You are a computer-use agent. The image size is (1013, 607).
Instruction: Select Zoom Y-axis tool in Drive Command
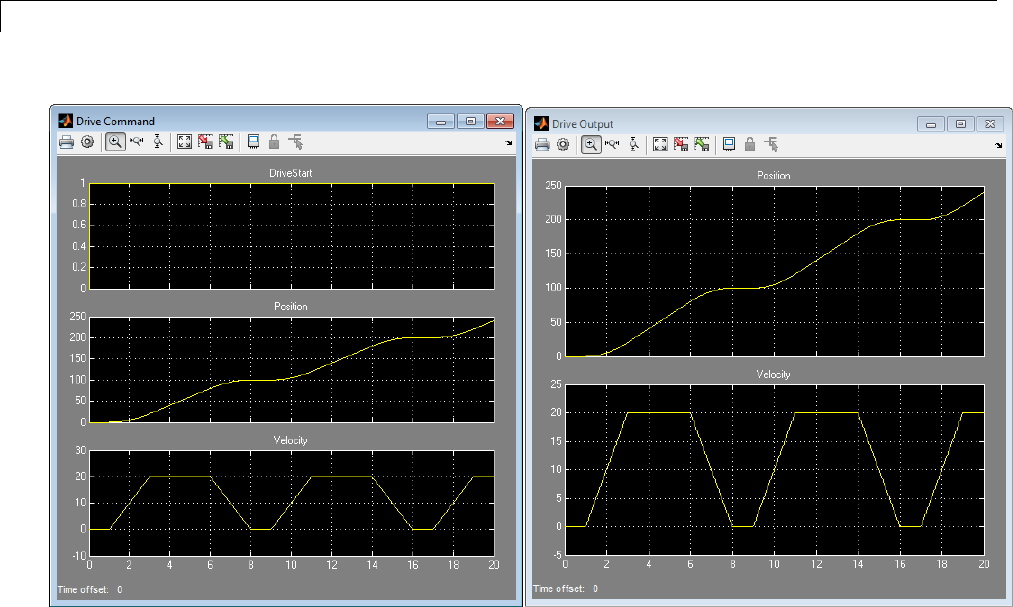coord(158,142)
